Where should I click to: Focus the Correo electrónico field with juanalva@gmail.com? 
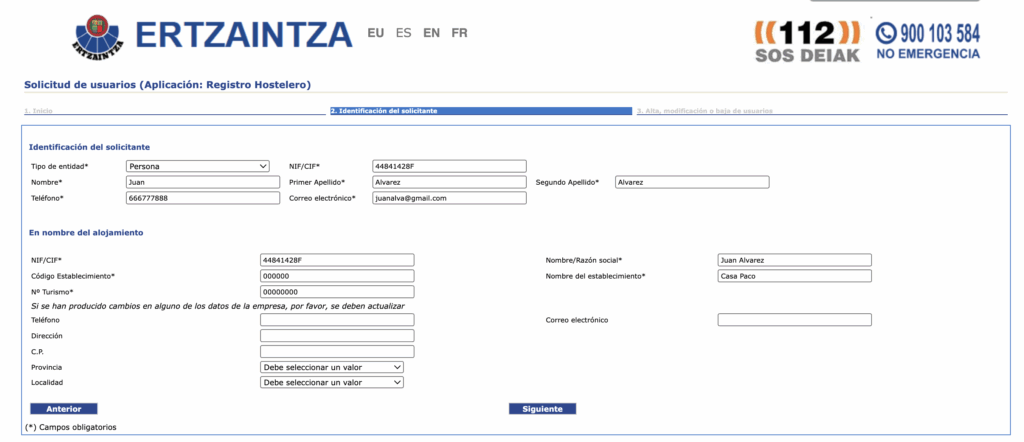[x=449, y=198]
